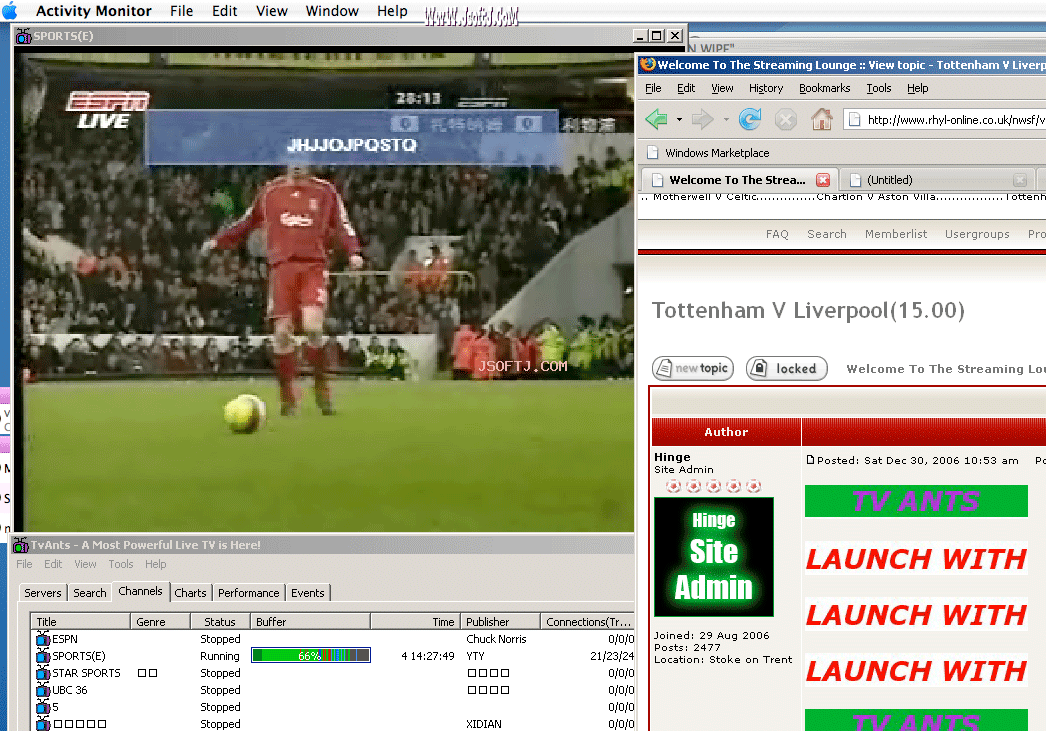Viewport: 1046px width, 731px height.
Task: Click the Buffer column header
Action: (x=310, y=622)
